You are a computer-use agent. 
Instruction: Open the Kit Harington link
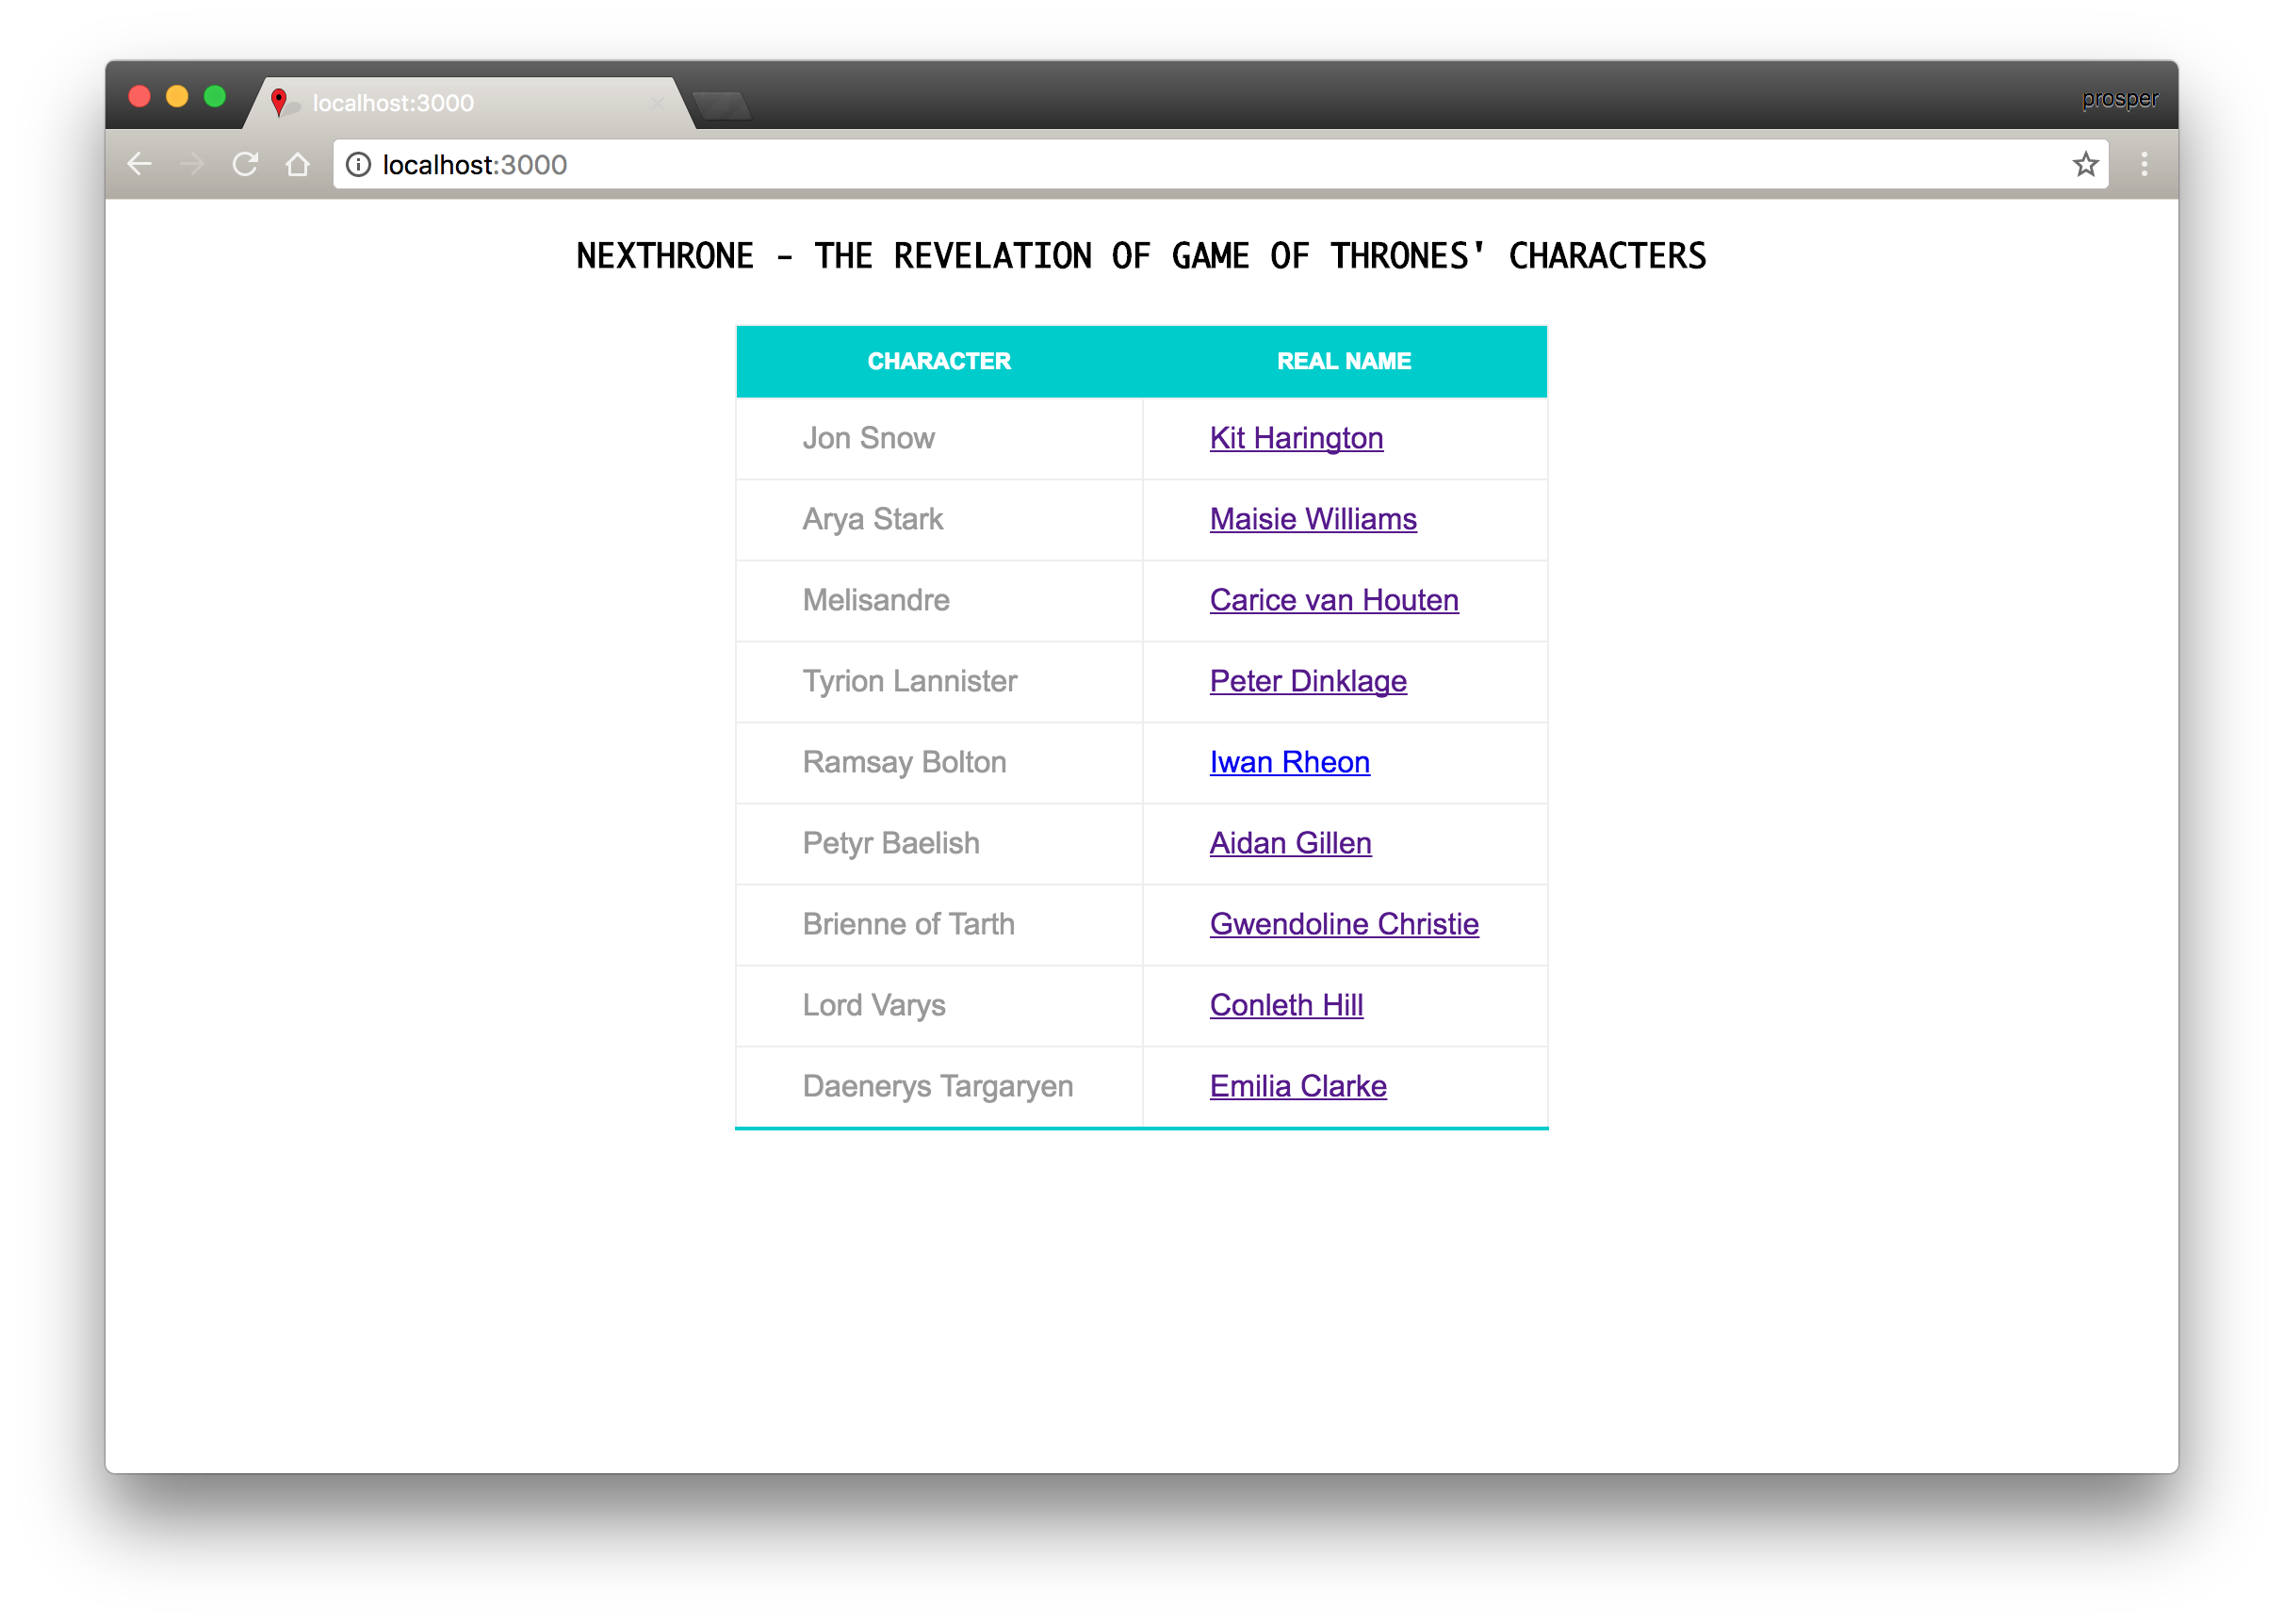(x=1296, y=438)
